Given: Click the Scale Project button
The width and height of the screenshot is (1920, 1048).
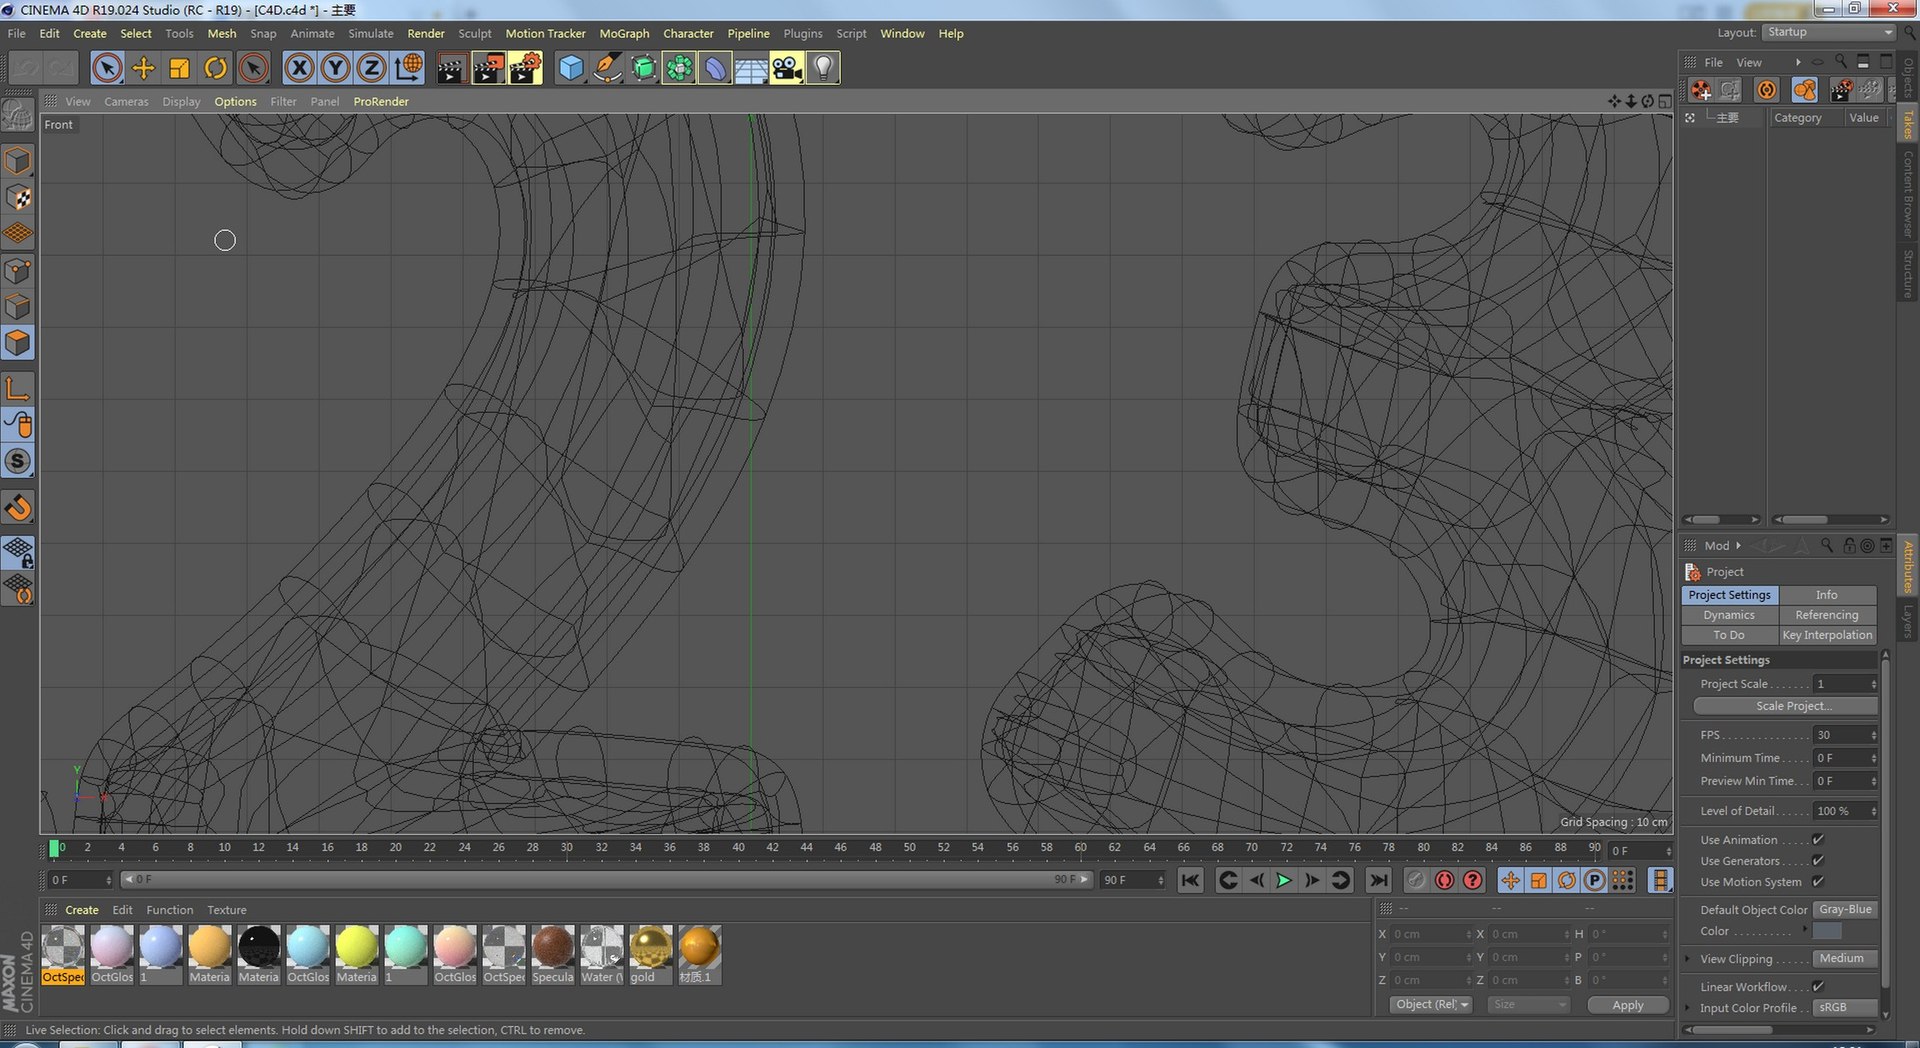Looking at the screenshot, I should (1785, 706).
